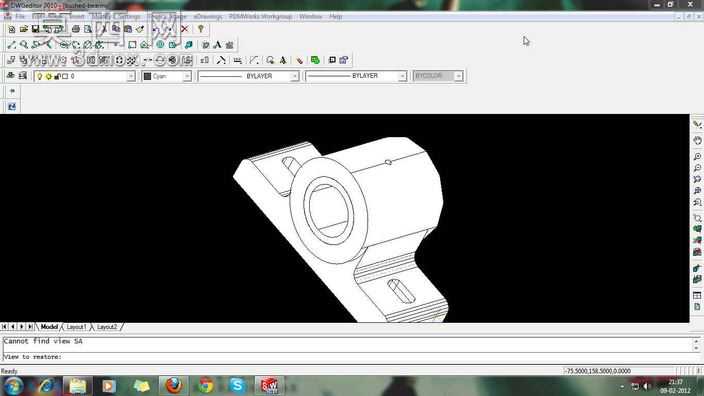Switch to the Layout2 tab
Image resolution: width=704 pixels, height=396 pixels.
pyautogui.click(x=107, y=327)
